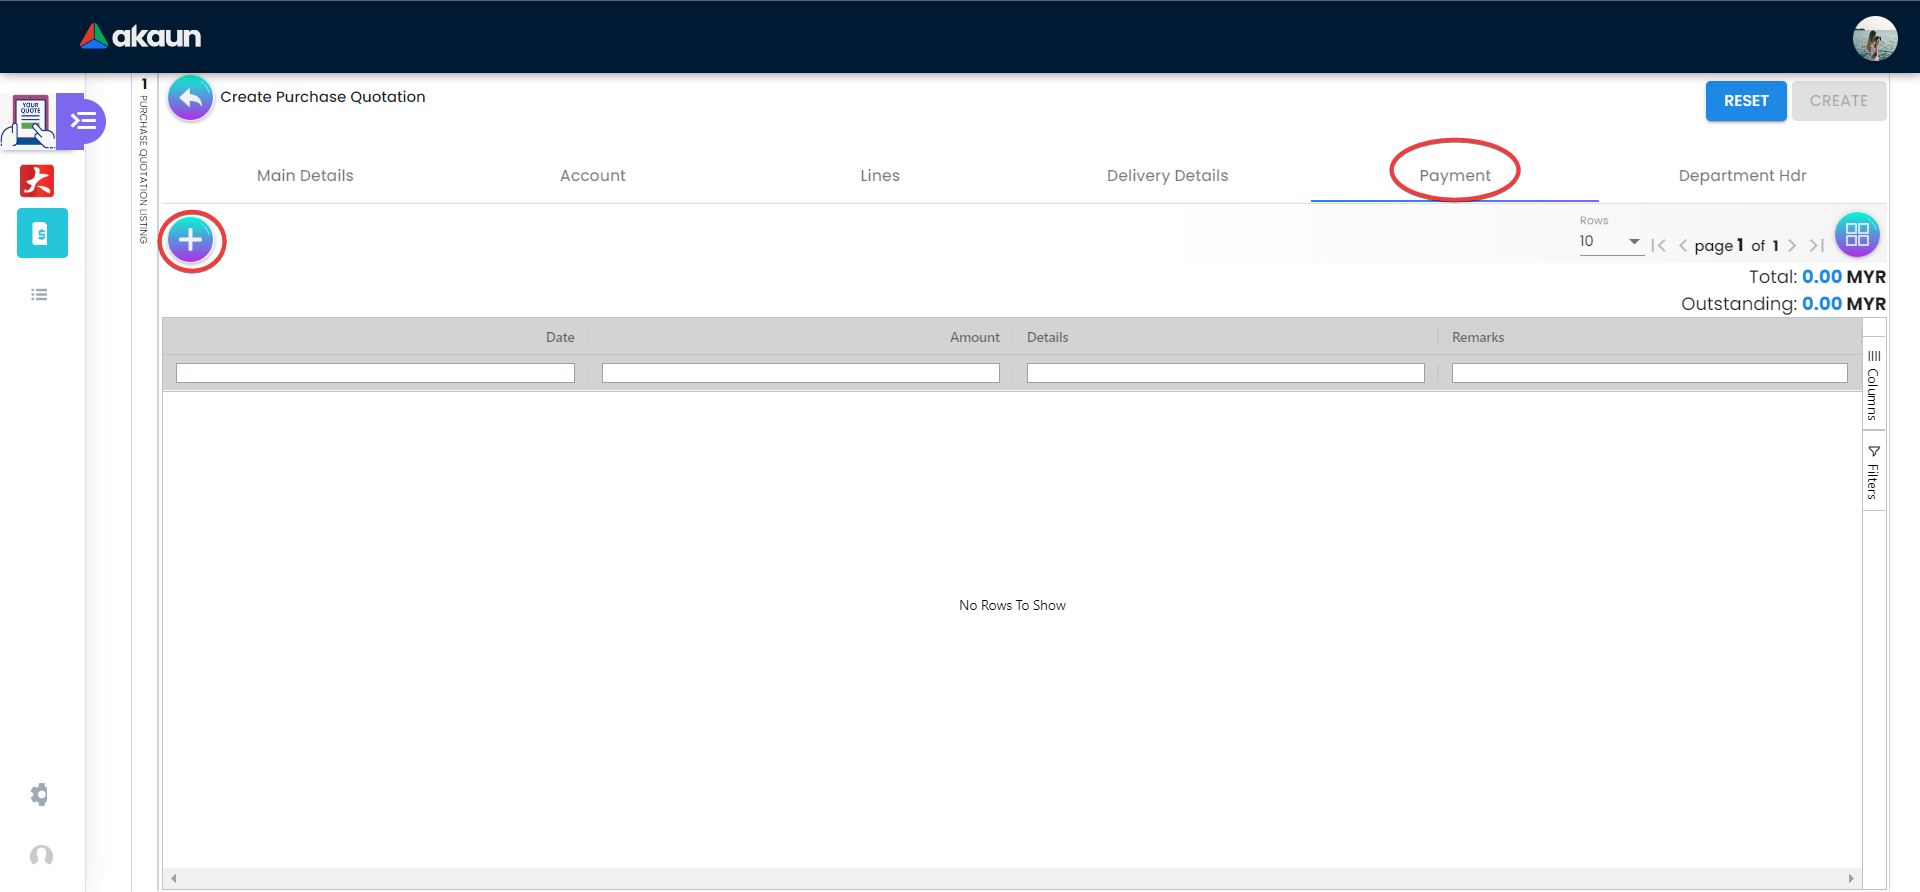1920x892 pixels.
Task: Toggle the grid layout view button
Action: pos(1857,235)
